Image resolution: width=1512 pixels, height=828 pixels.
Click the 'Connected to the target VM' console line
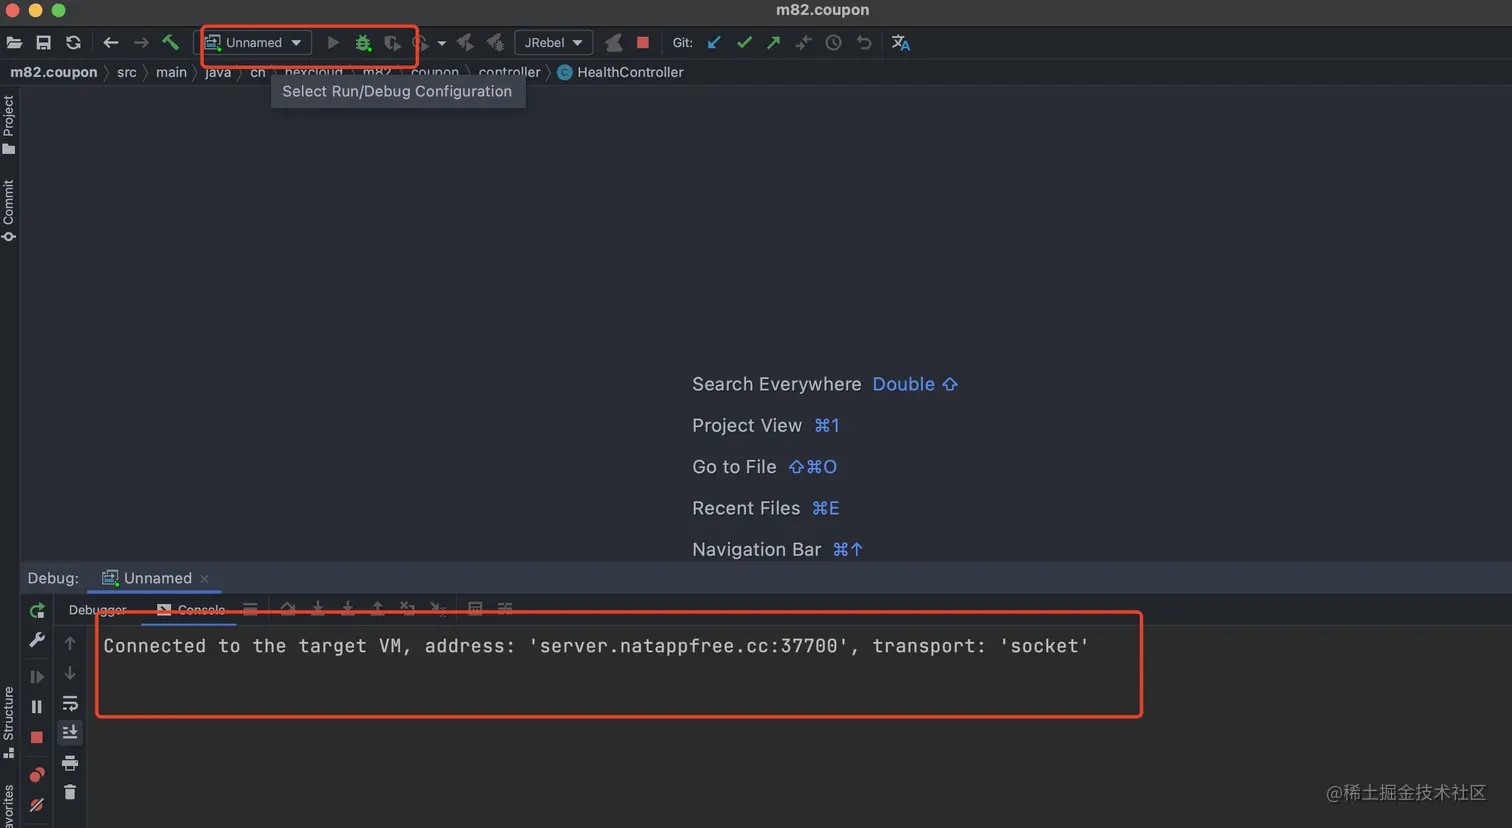coord(596,646)
